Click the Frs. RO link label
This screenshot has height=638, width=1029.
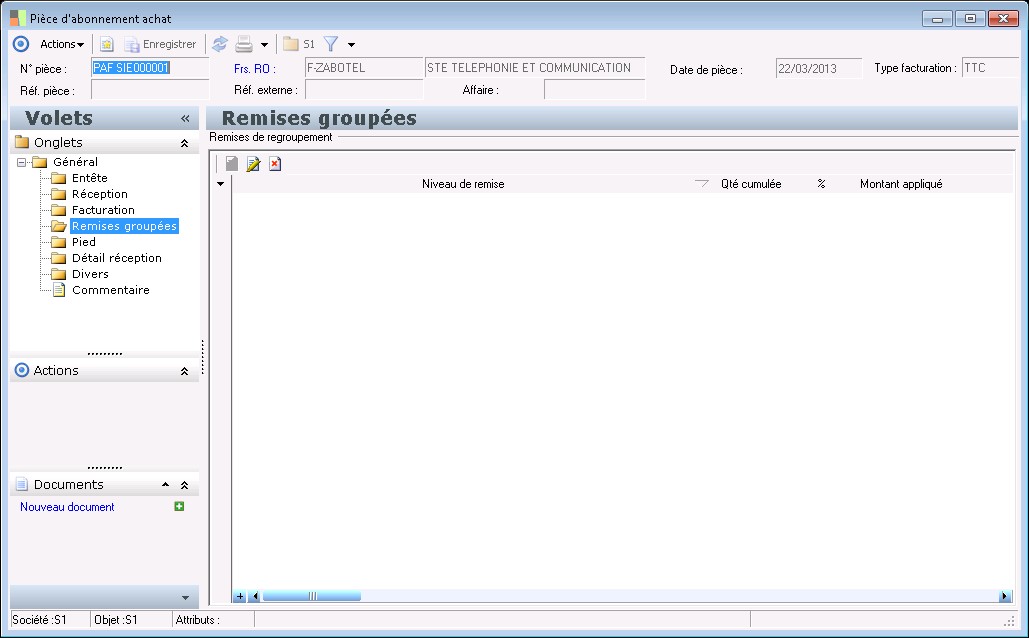point(255,68)
